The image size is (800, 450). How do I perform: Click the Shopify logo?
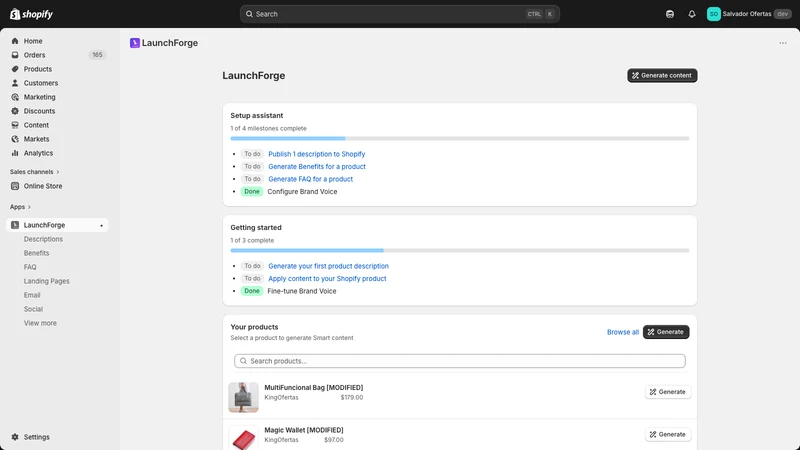pos(31,14)
